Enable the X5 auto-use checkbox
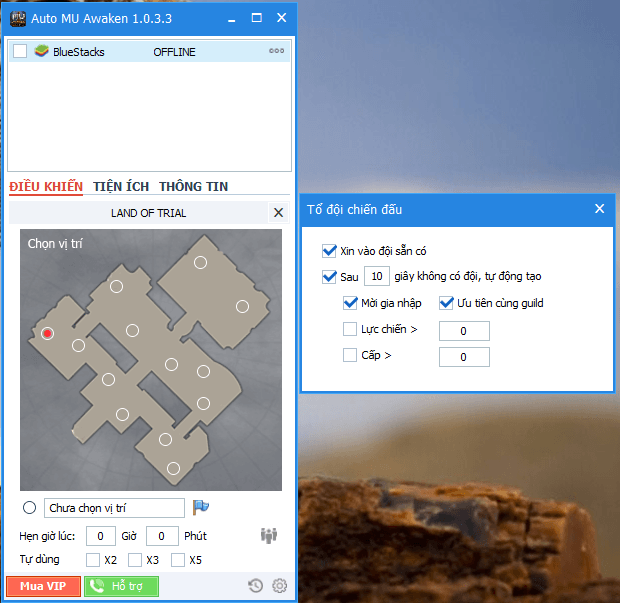 [178, 560]
